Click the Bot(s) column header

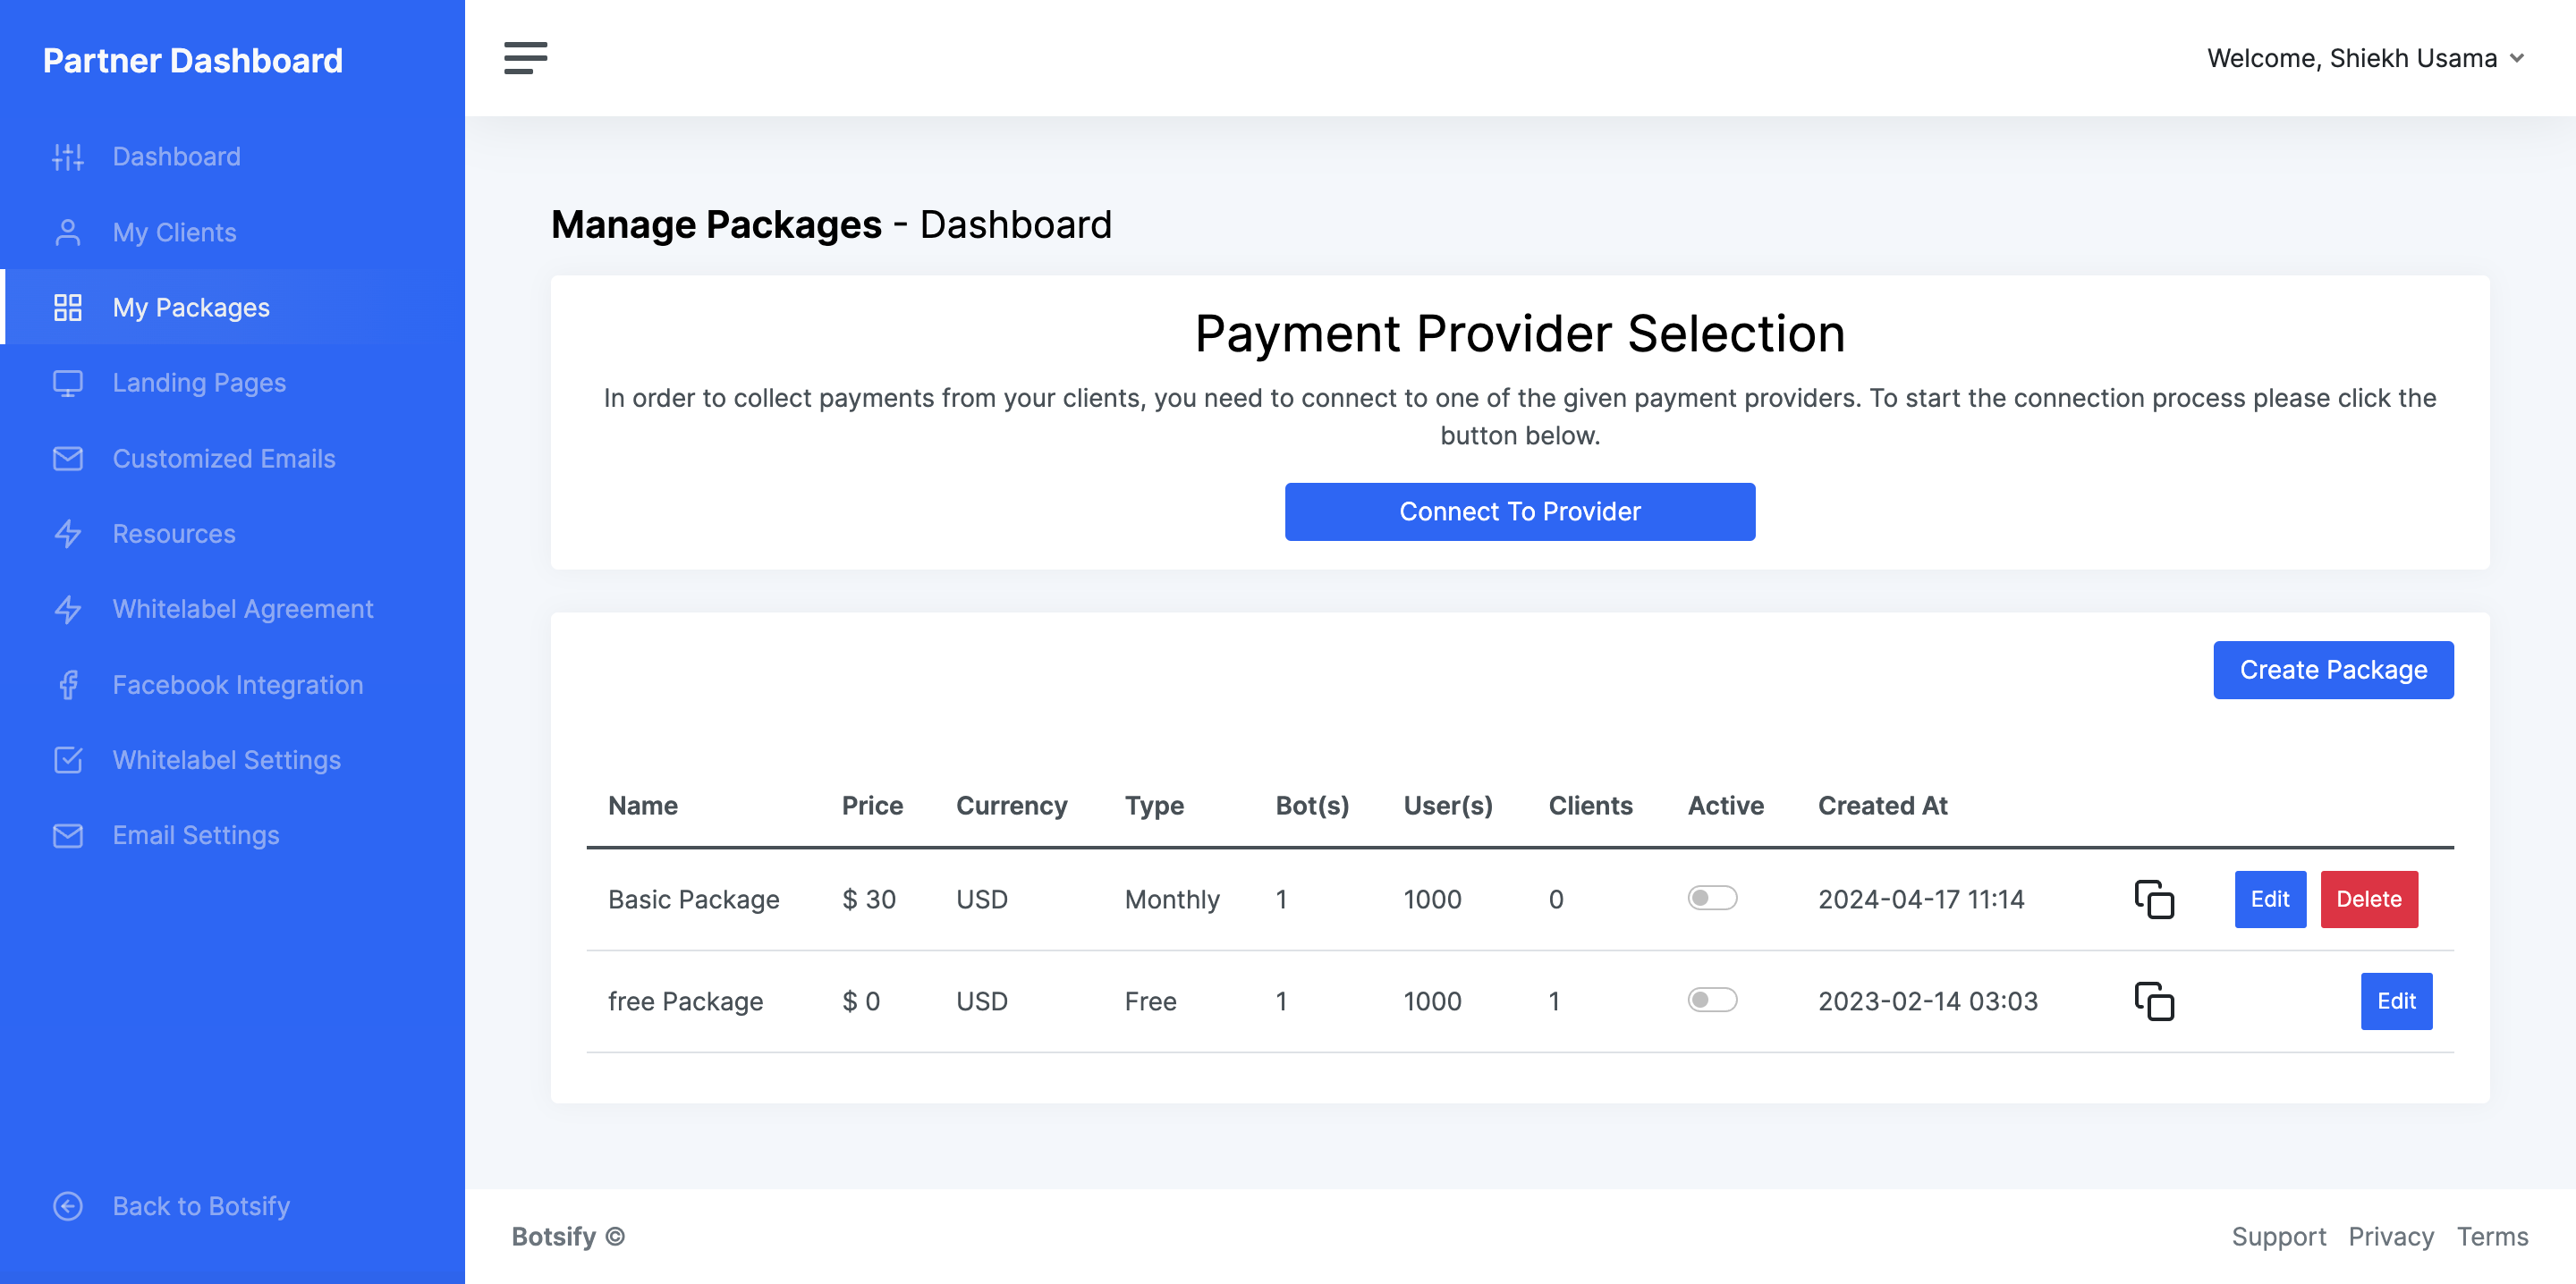pyautogui.click(x=1312, y=806)
